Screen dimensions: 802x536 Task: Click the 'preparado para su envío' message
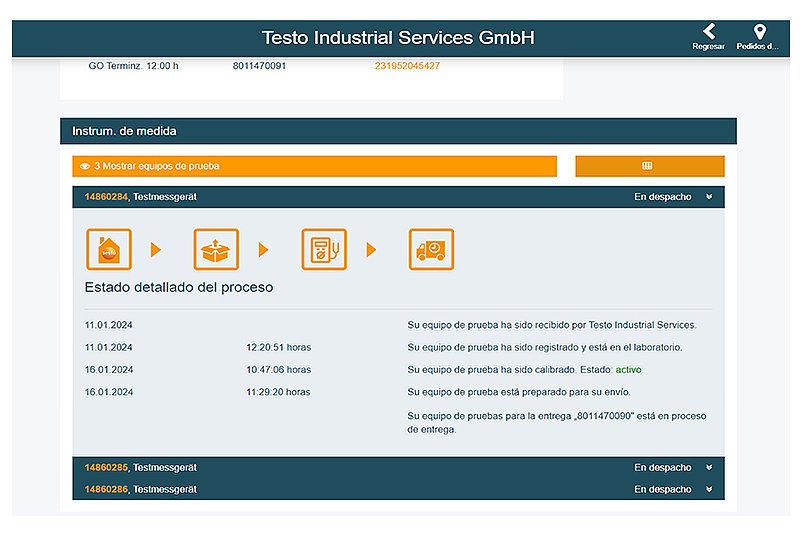[x=519, y=392]
